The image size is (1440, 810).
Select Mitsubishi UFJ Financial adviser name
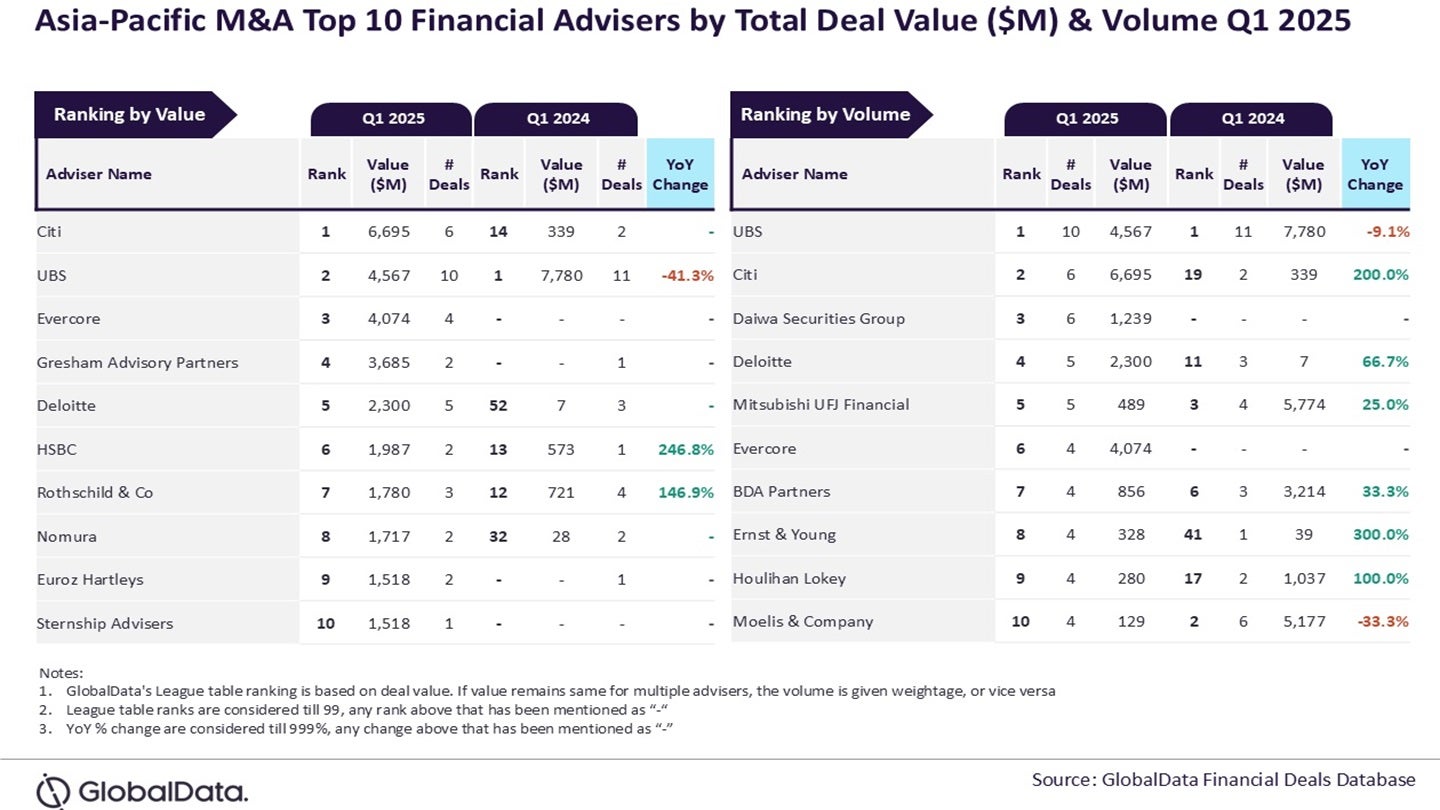click(x=820, y=405)
